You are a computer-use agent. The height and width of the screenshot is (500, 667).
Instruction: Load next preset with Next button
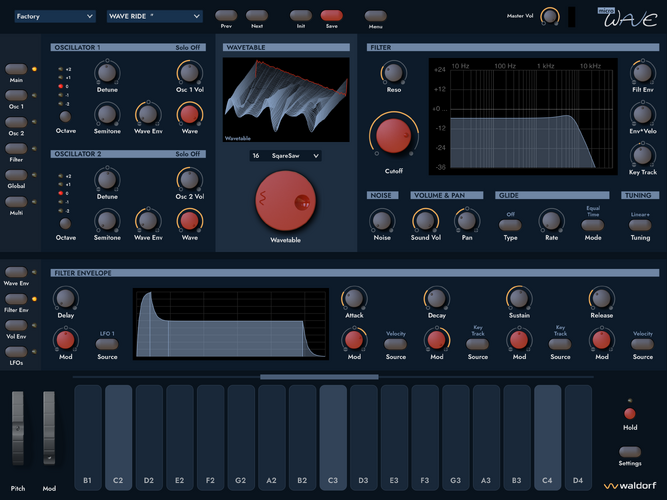click(x=257, y=15)
